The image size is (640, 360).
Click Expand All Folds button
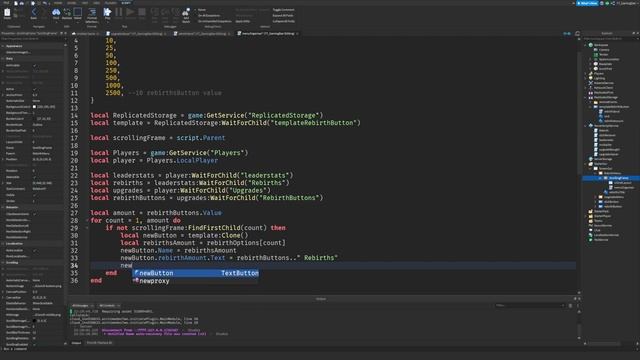(x=283, y=16)
